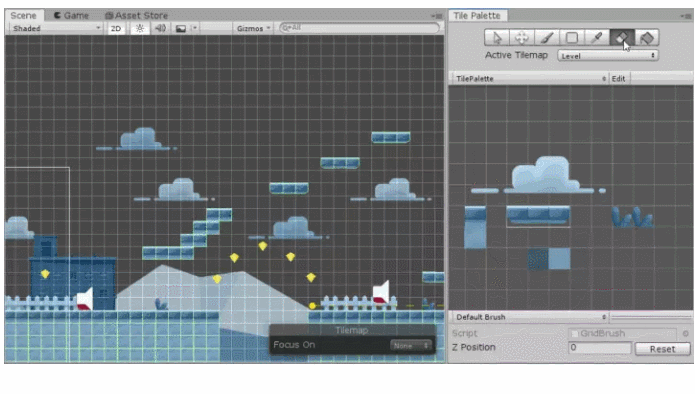The width and height of the screenshot is (695, 394).
Task: Select the two square block tiles in palette
Action: pos(549,258)
